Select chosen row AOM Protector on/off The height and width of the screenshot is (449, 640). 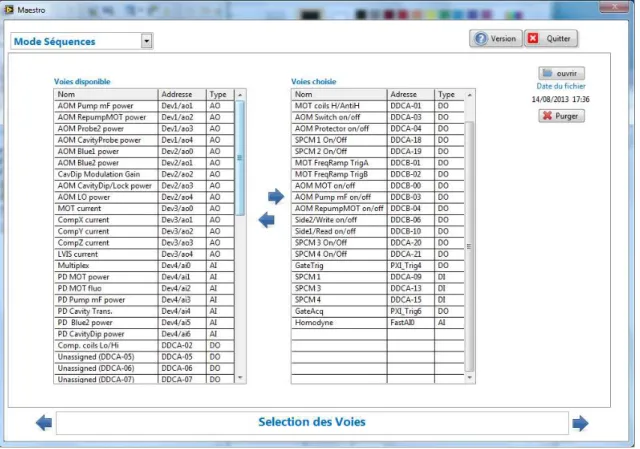coord(378,129)
